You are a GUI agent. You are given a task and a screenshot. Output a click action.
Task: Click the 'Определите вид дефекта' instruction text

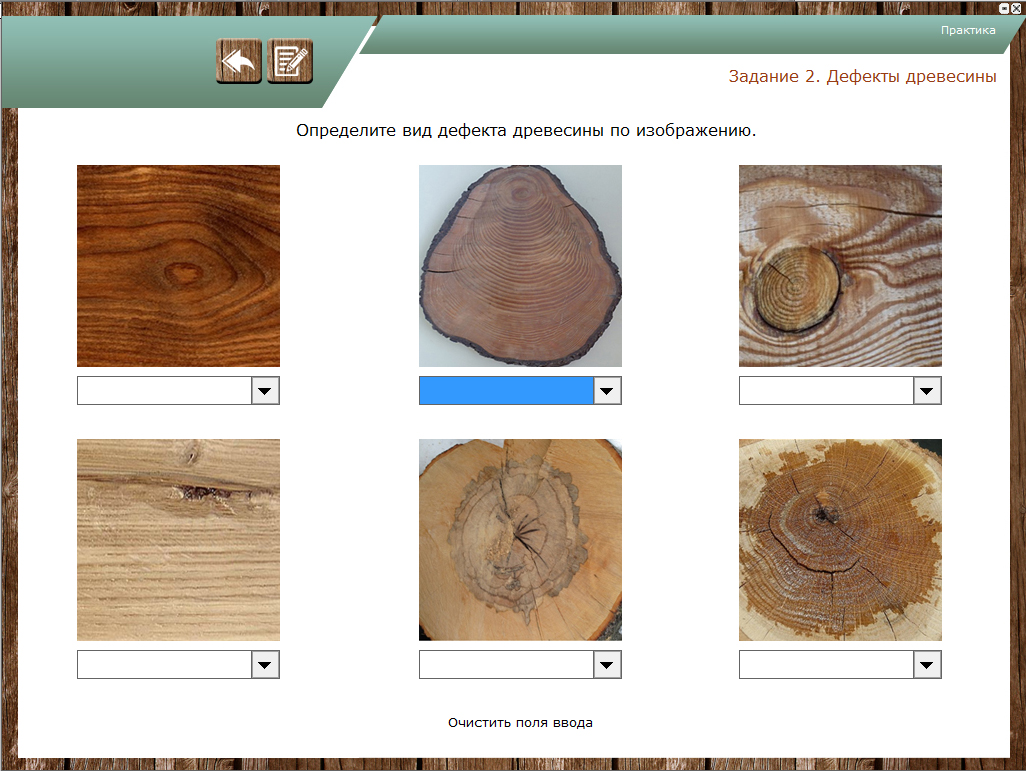(526, 131)
